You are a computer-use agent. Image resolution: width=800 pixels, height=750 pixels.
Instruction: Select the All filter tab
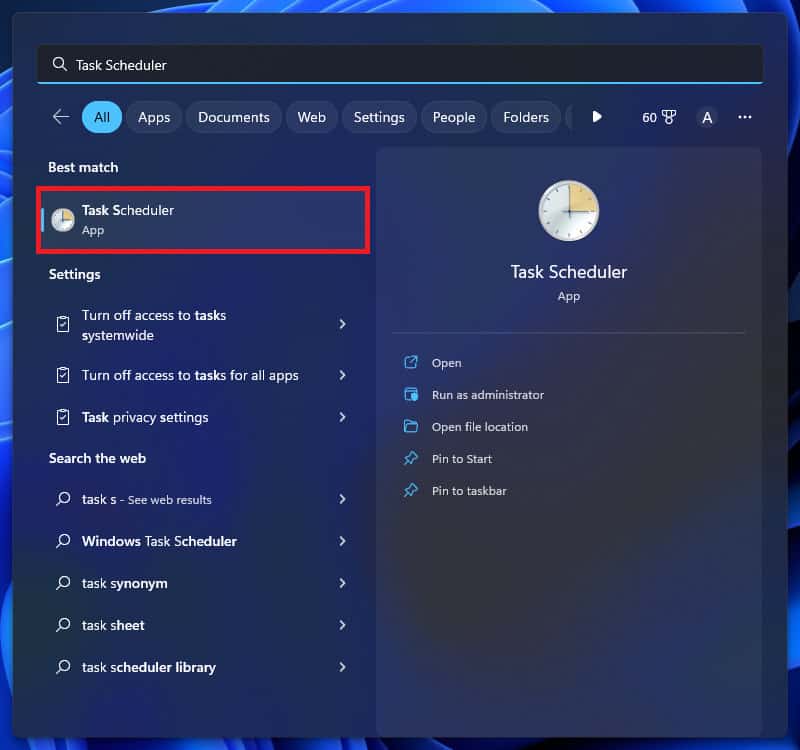[x=102, y=117]
